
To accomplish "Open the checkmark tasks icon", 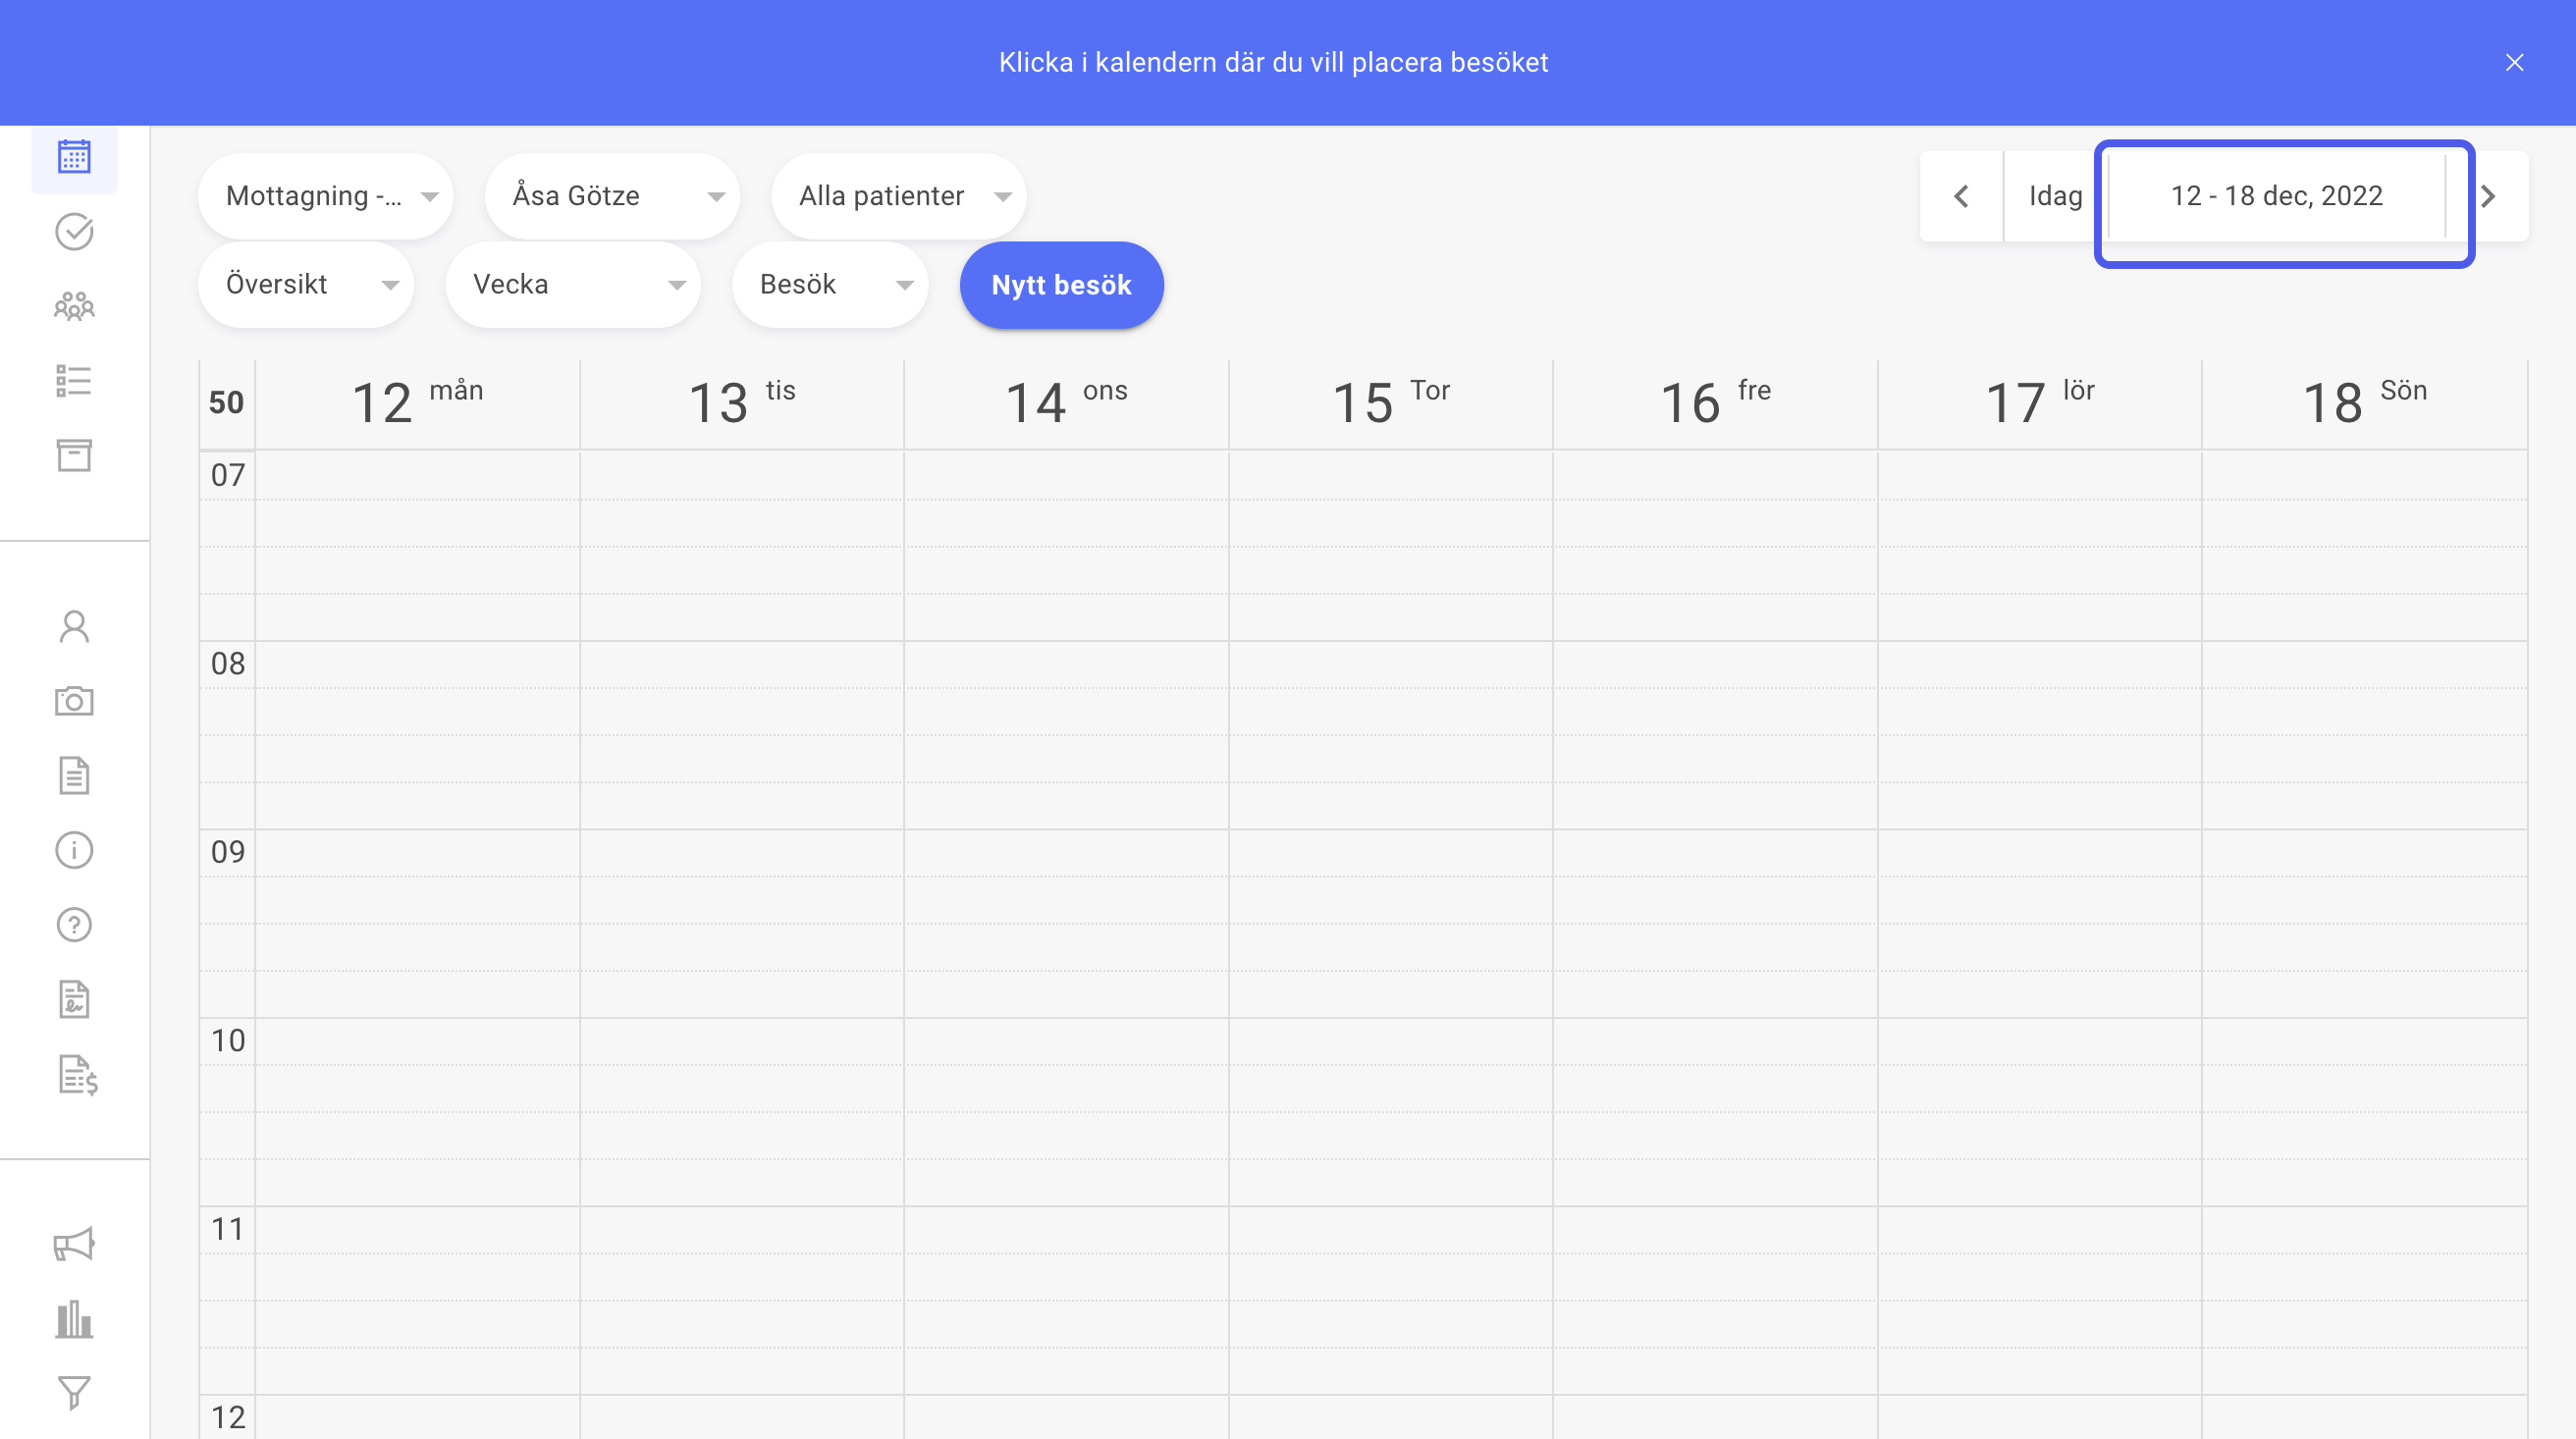I will click(74, 232).
